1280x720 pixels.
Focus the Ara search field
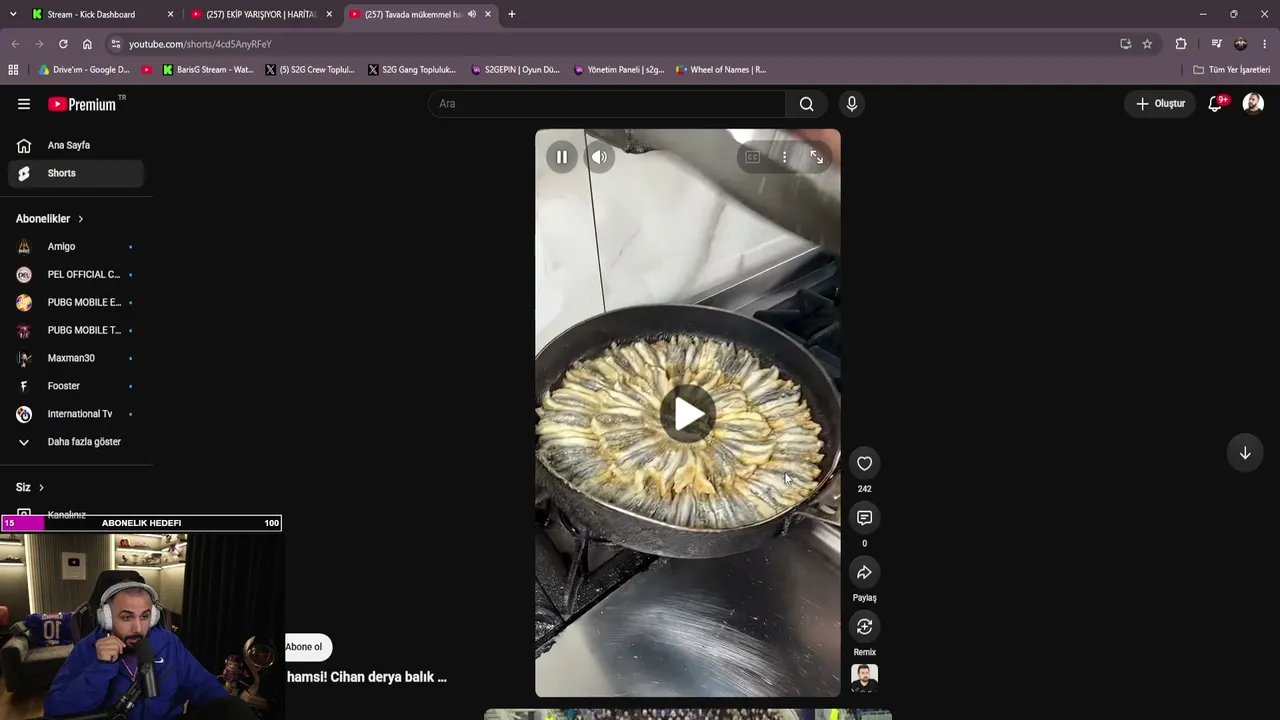(x=608, y=104)
